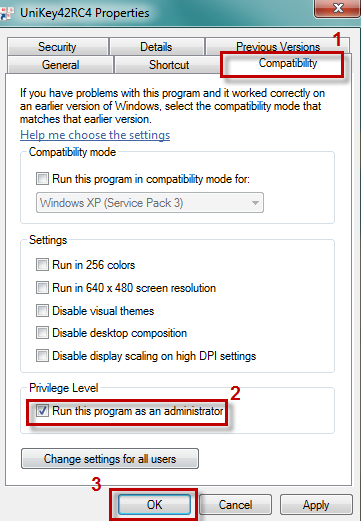Check Run in 256 colors
Screen dimensions: 361x521
click(x=42, y=265)
